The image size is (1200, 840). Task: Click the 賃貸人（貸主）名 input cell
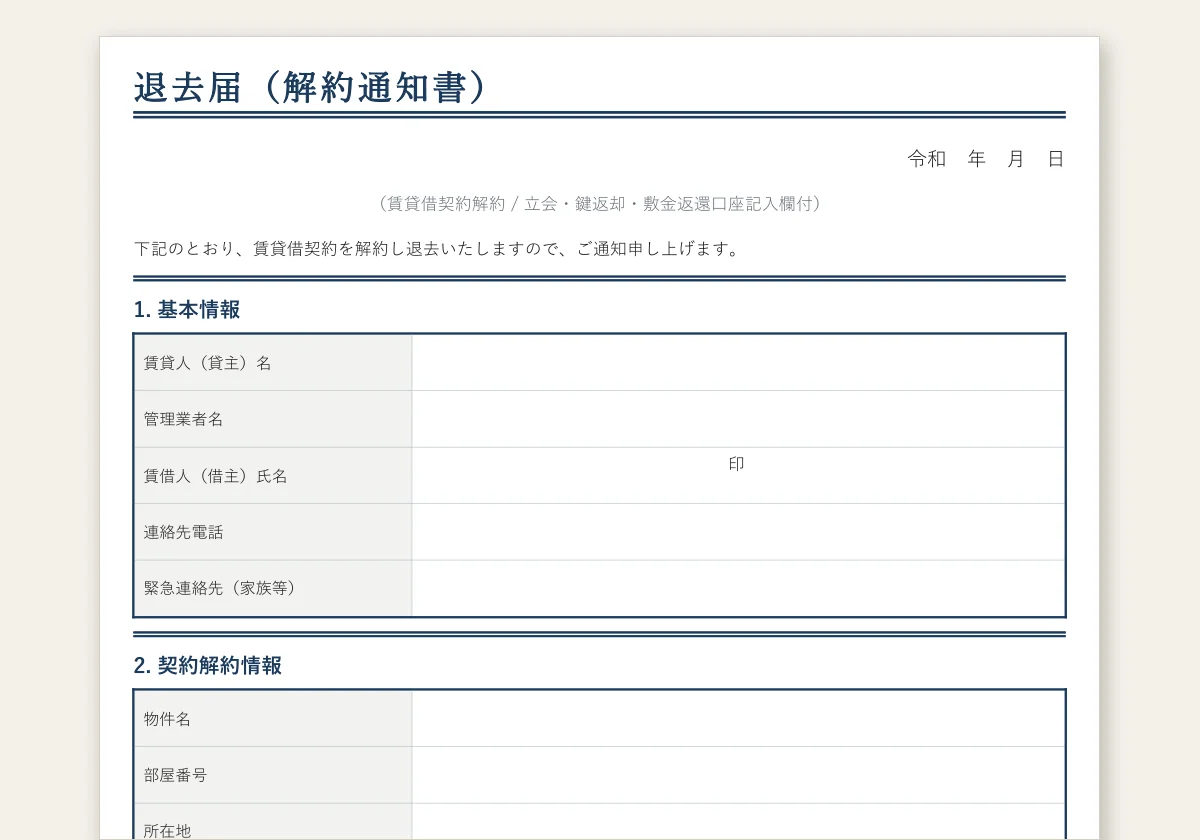click(x=738, y=363)
